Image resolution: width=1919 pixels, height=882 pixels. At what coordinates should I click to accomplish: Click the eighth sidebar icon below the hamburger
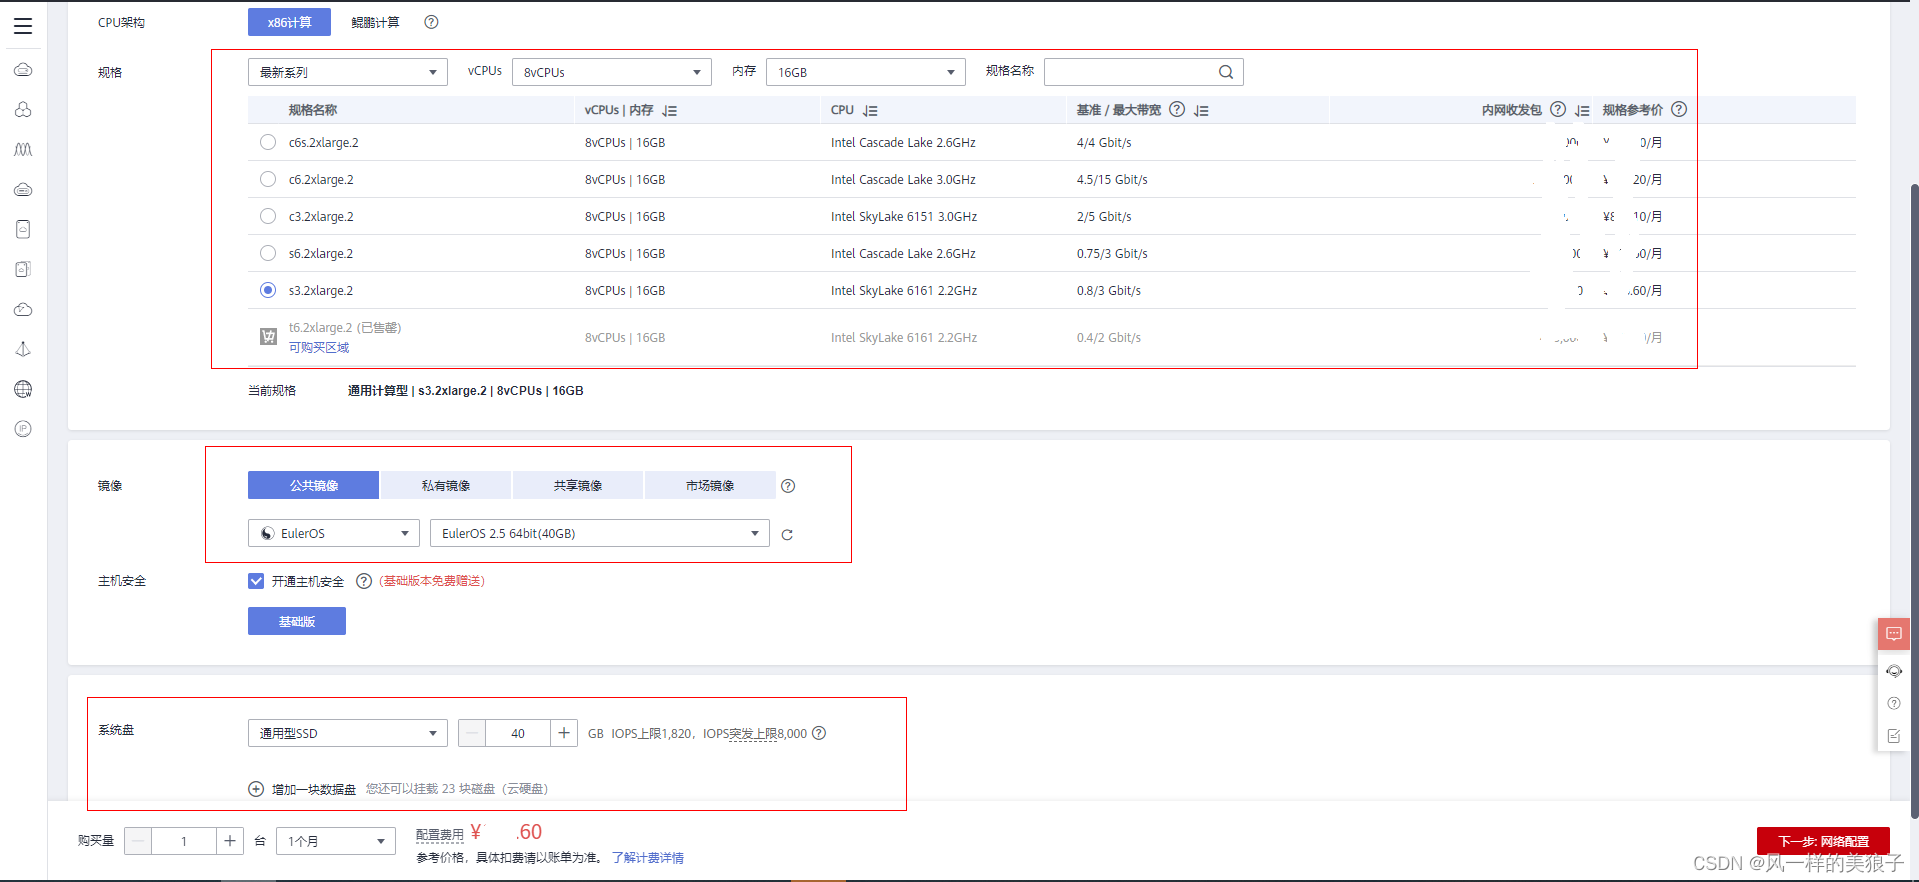pyautogui.click(x=23, y=349)
